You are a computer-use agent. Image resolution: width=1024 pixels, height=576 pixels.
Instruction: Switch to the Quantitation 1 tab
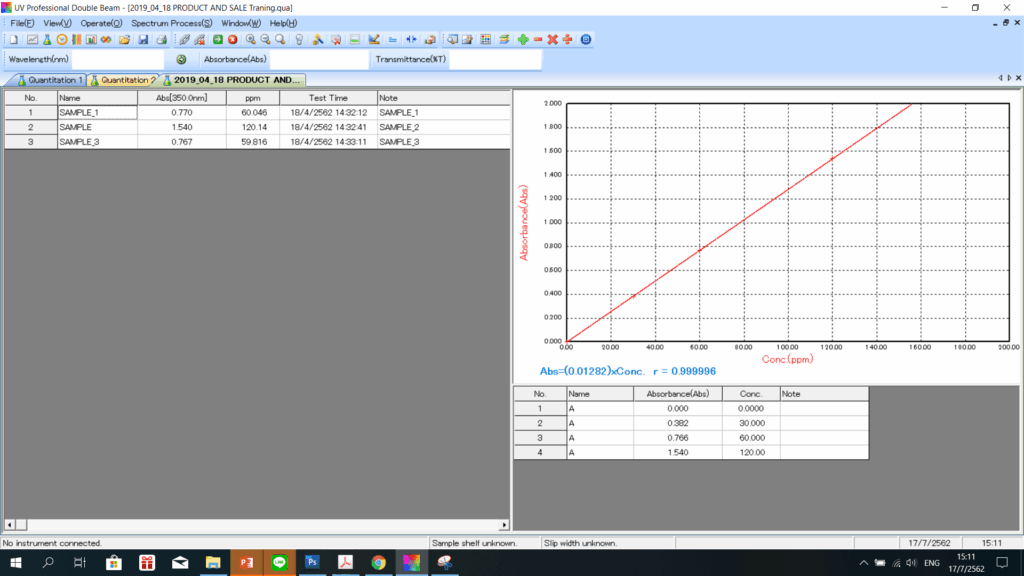(x=48, y=80)
